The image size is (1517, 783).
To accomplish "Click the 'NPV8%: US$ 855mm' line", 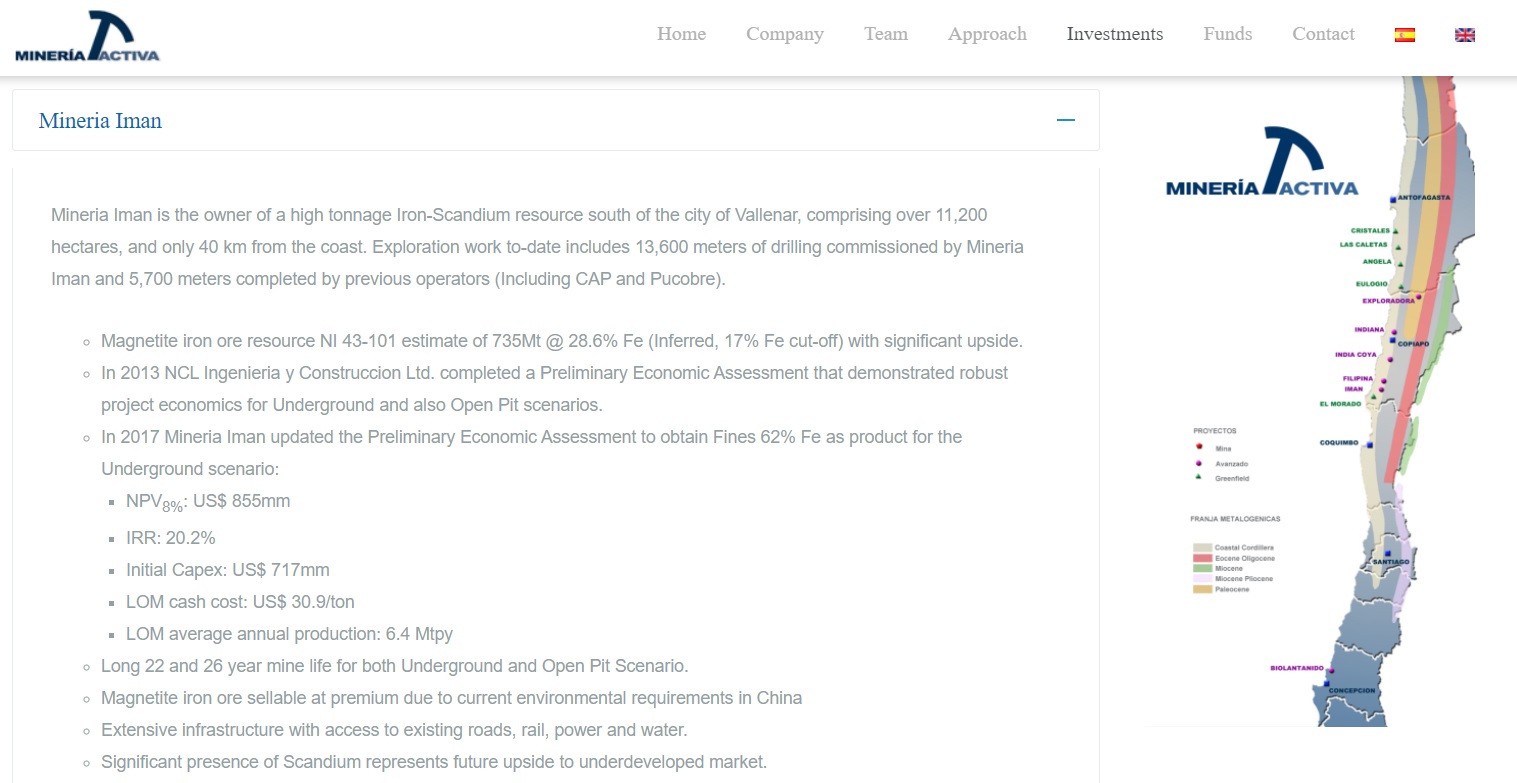I will click(x=208, y=503).
